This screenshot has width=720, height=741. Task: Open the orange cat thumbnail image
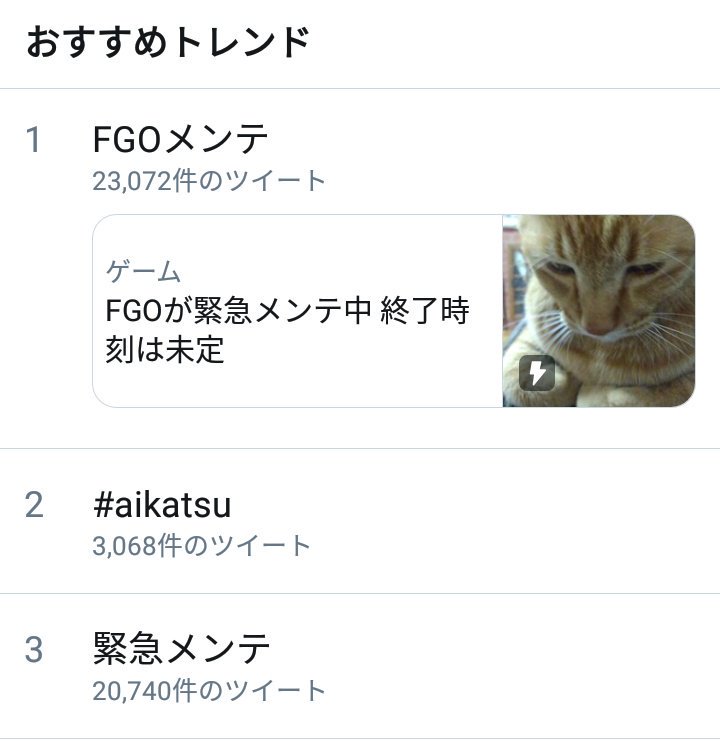pos(598,311)
